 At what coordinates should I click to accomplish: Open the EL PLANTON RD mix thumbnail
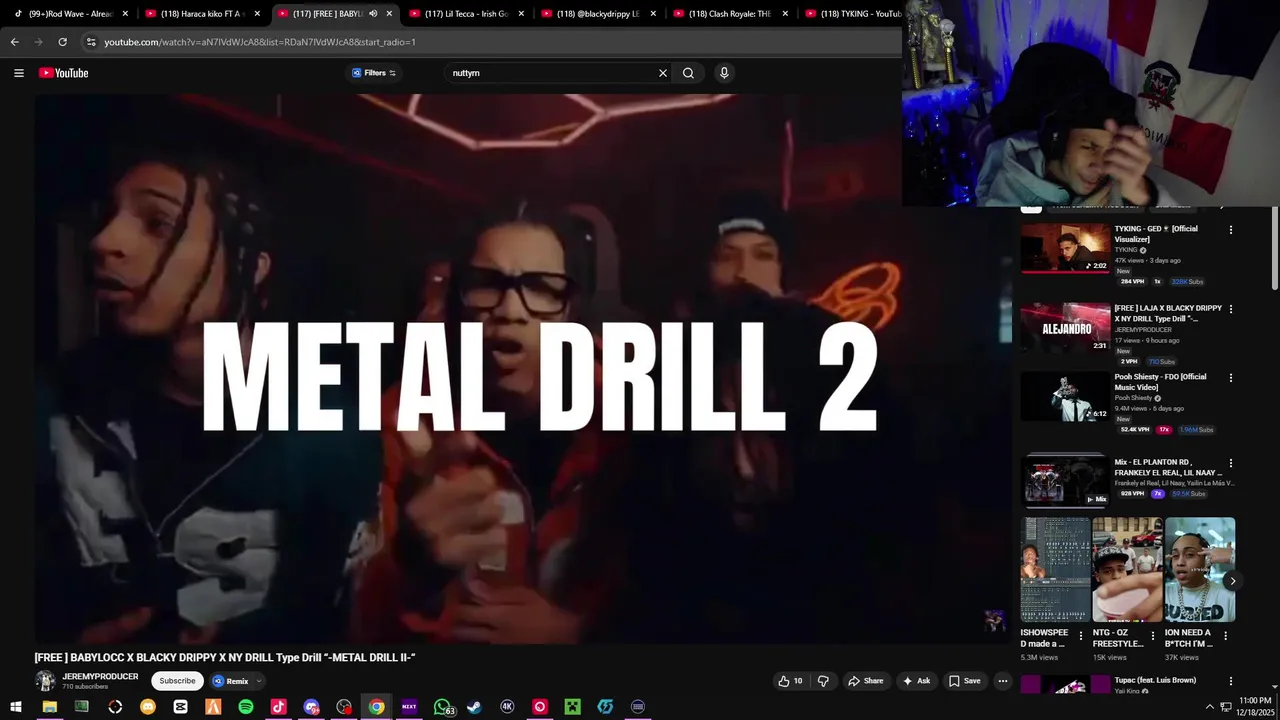1065,482
